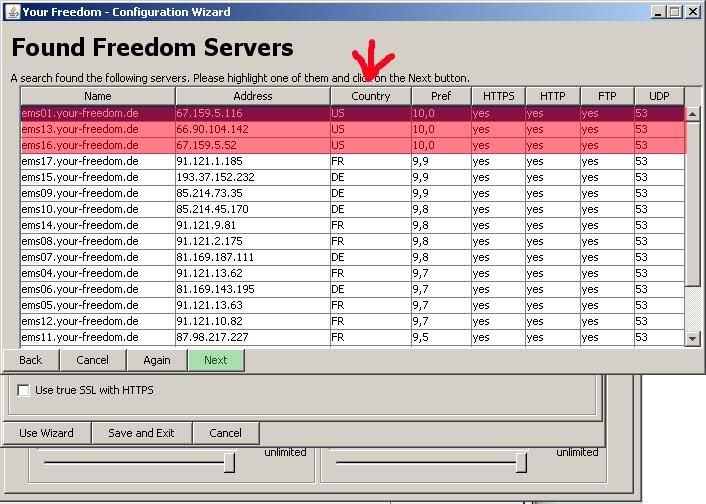The image size is (706, 504).
Task: Click scroll up arrow of server list
Action: [x=692, y=114]
